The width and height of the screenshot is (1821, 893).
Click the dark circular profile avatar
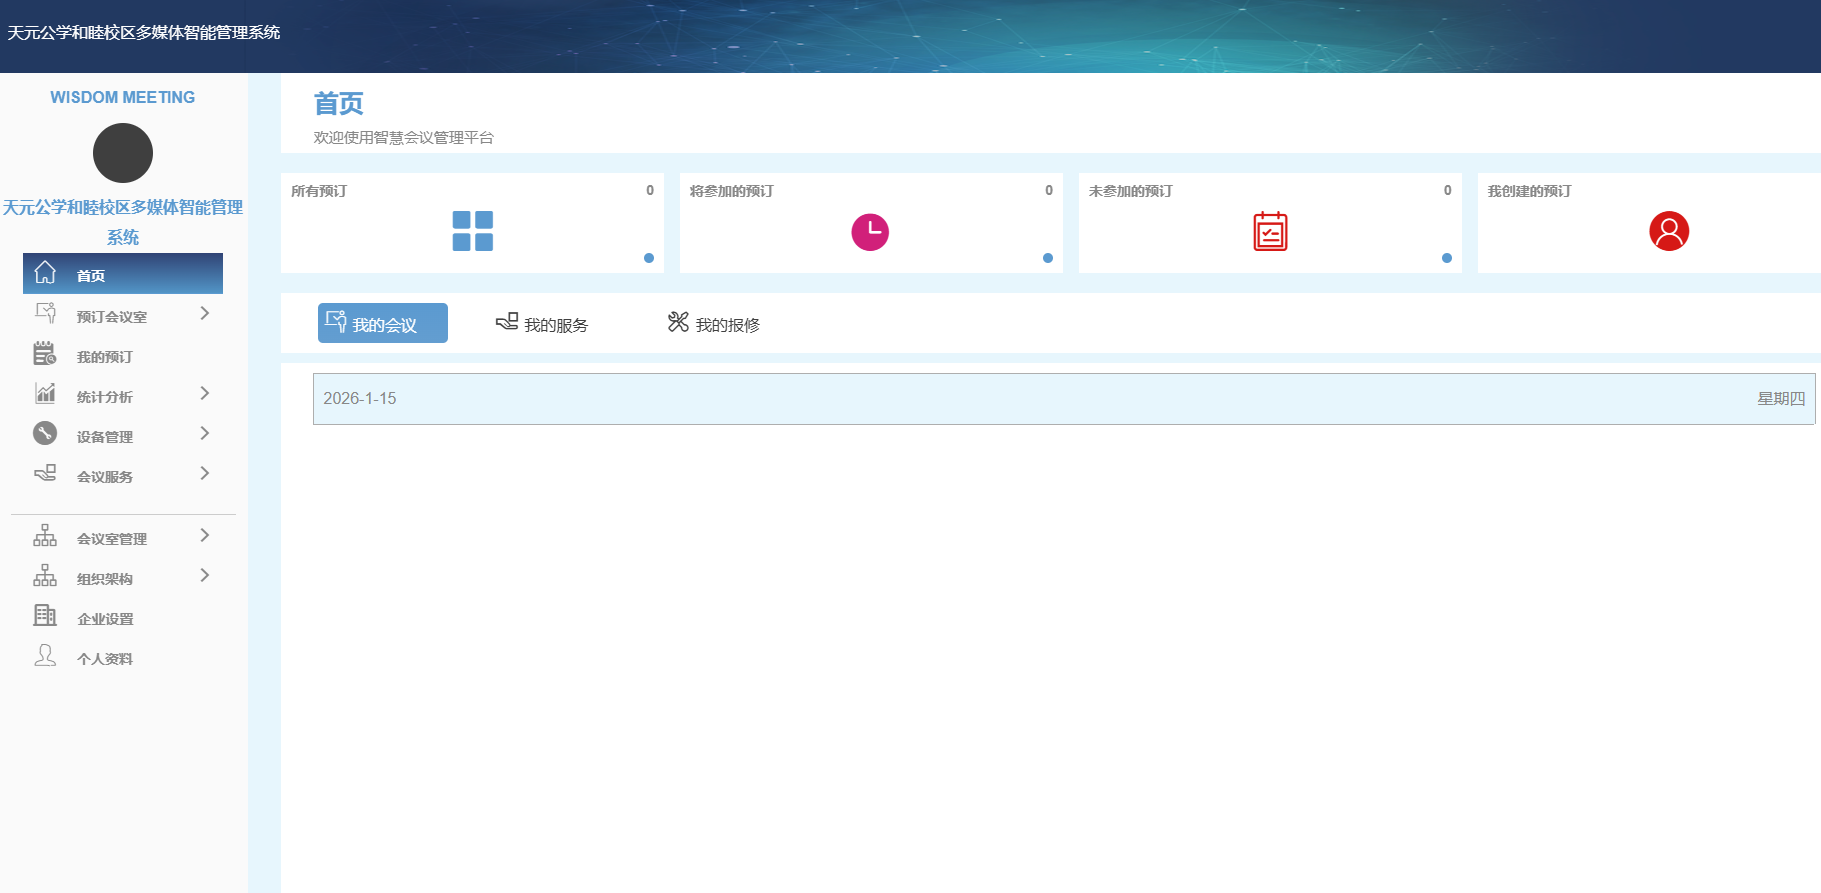point(123,153)
